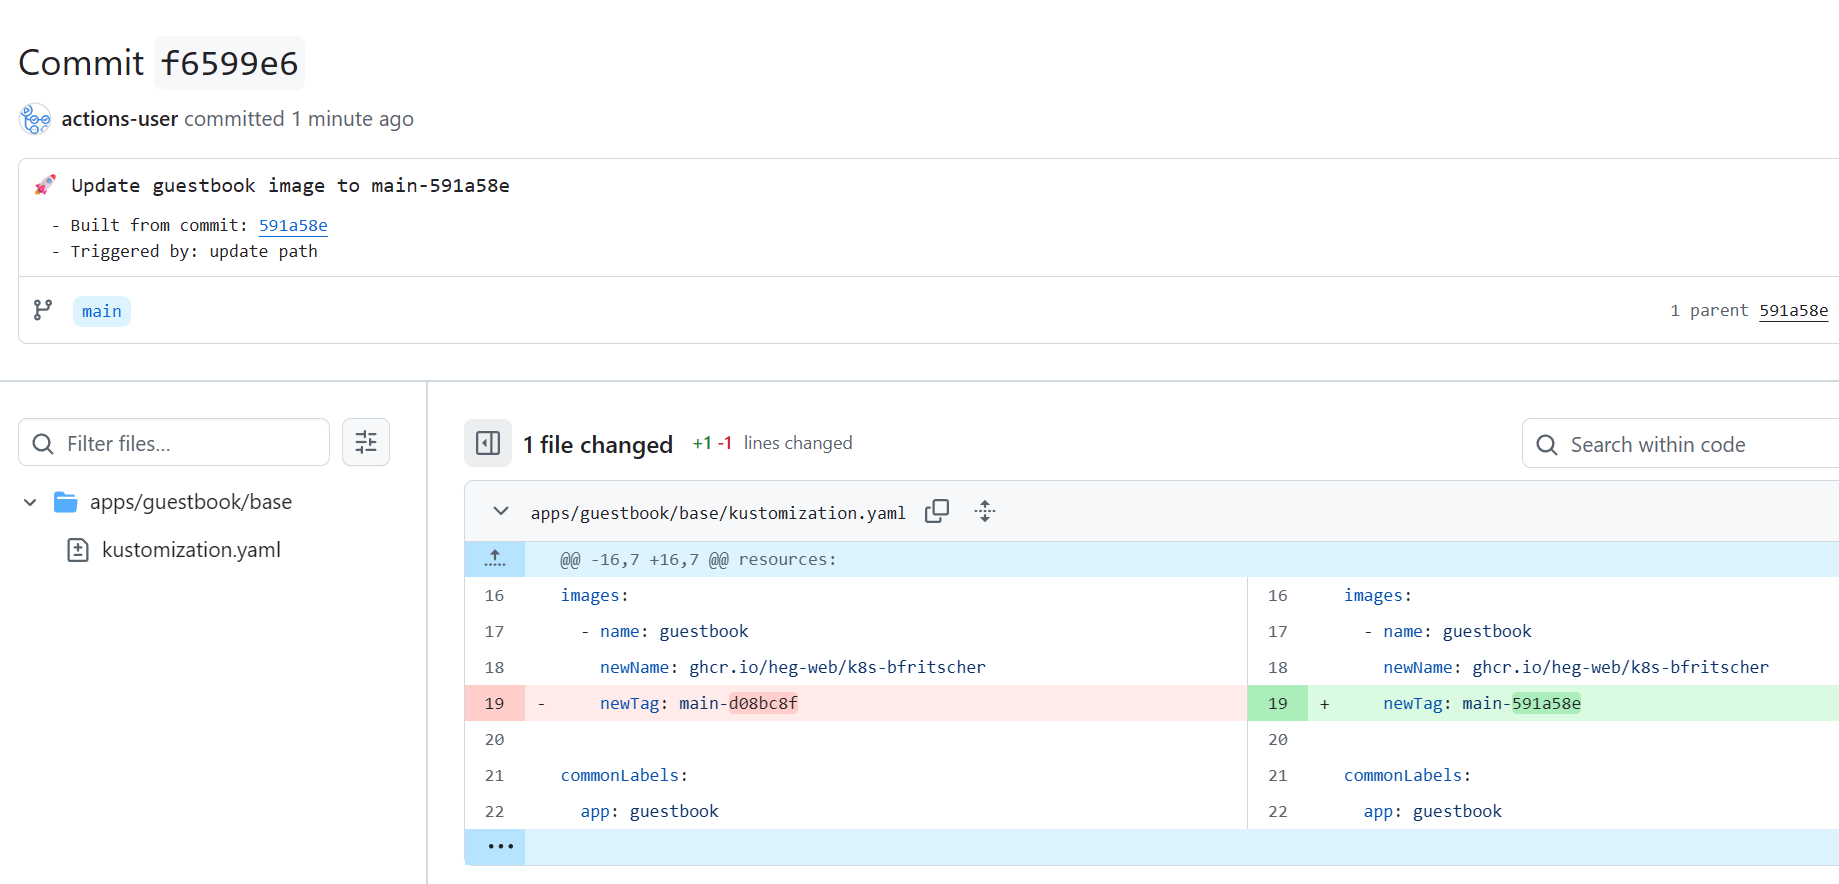The image size is (1839, 884).
Task: Toggle the file tree side panel
Action: [x=488, y=443]
